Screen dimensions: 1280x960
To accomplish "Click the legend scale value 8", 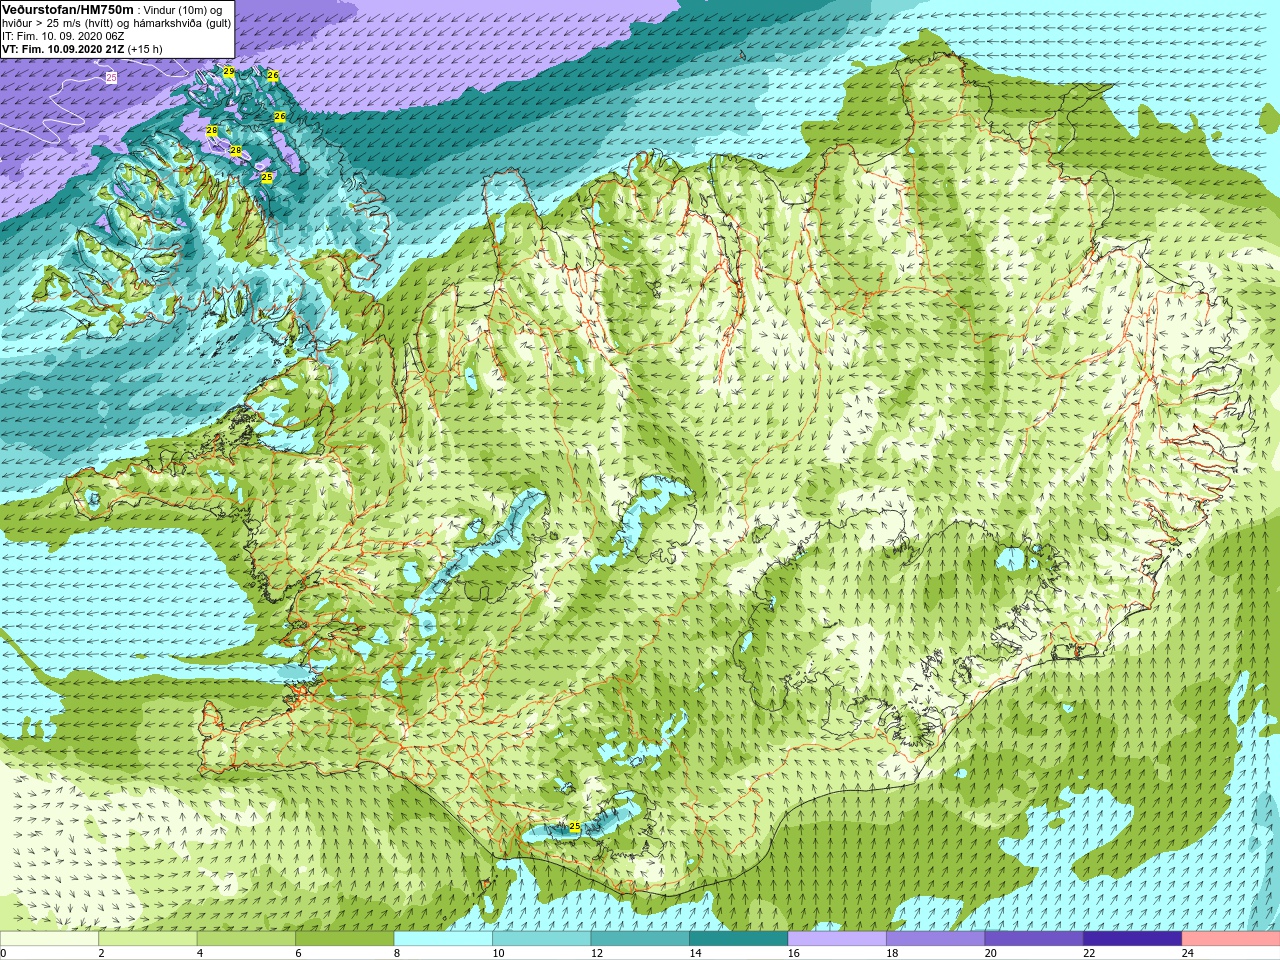I will click(397, 953).
